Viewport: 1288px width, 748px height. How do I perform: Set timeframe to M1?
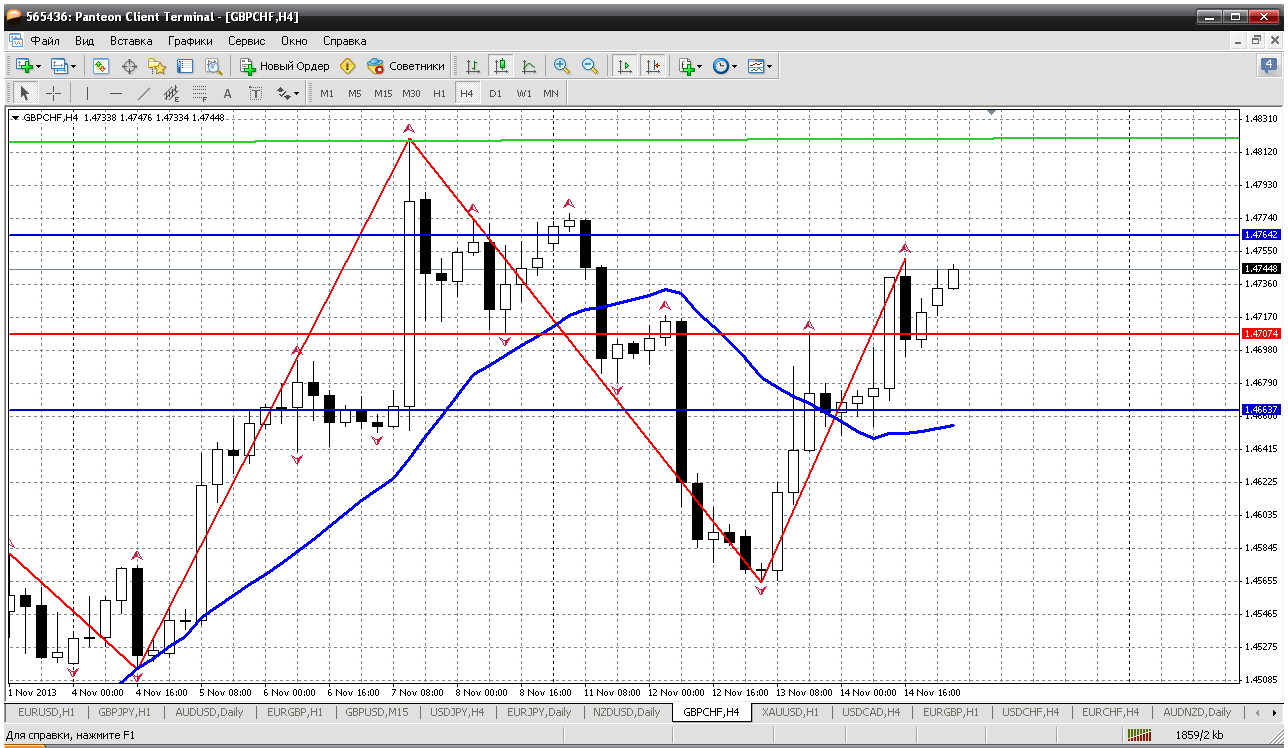[x=327, y=93]
